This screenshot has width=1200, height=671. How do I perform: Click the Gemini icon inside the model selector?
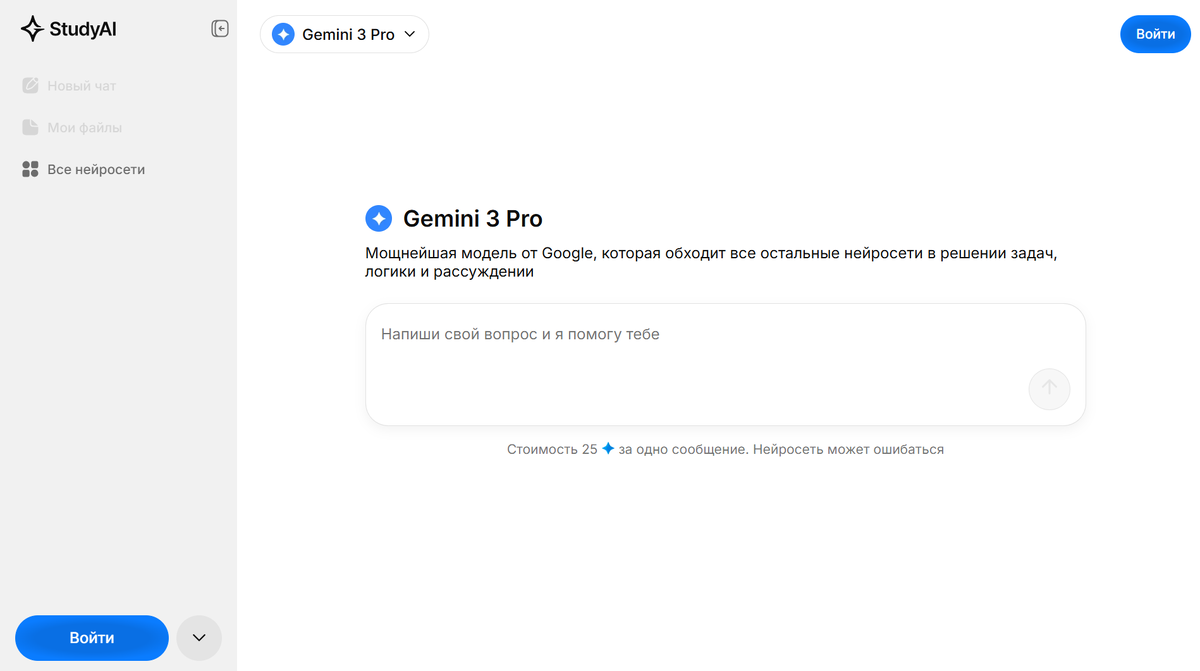tap(283, 35)
